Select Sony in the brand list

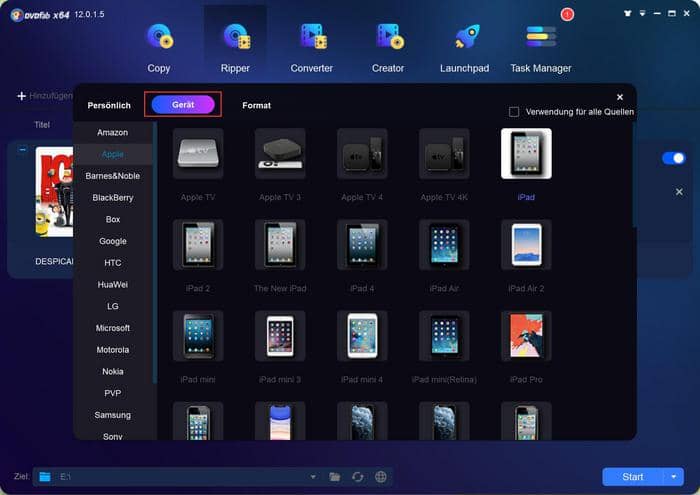[112, 436]
